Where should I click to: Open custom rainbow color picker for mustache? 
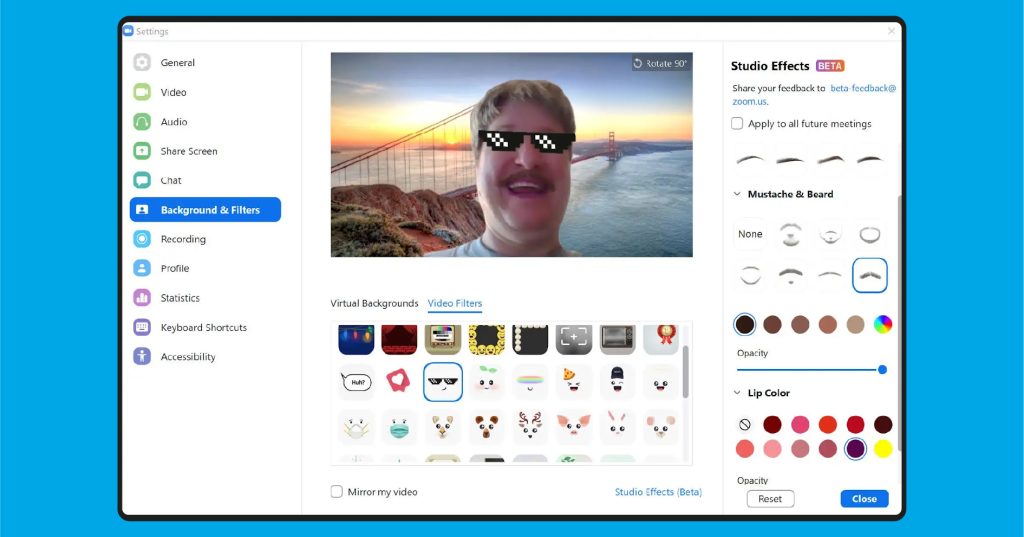882,324
